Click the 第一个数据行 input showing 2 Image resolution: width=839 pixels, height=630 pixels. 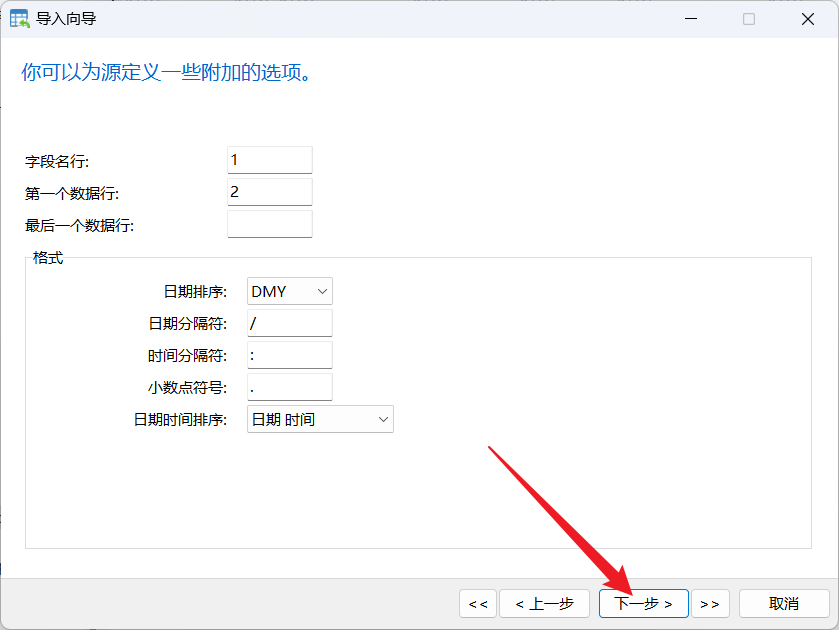[269, 191]
